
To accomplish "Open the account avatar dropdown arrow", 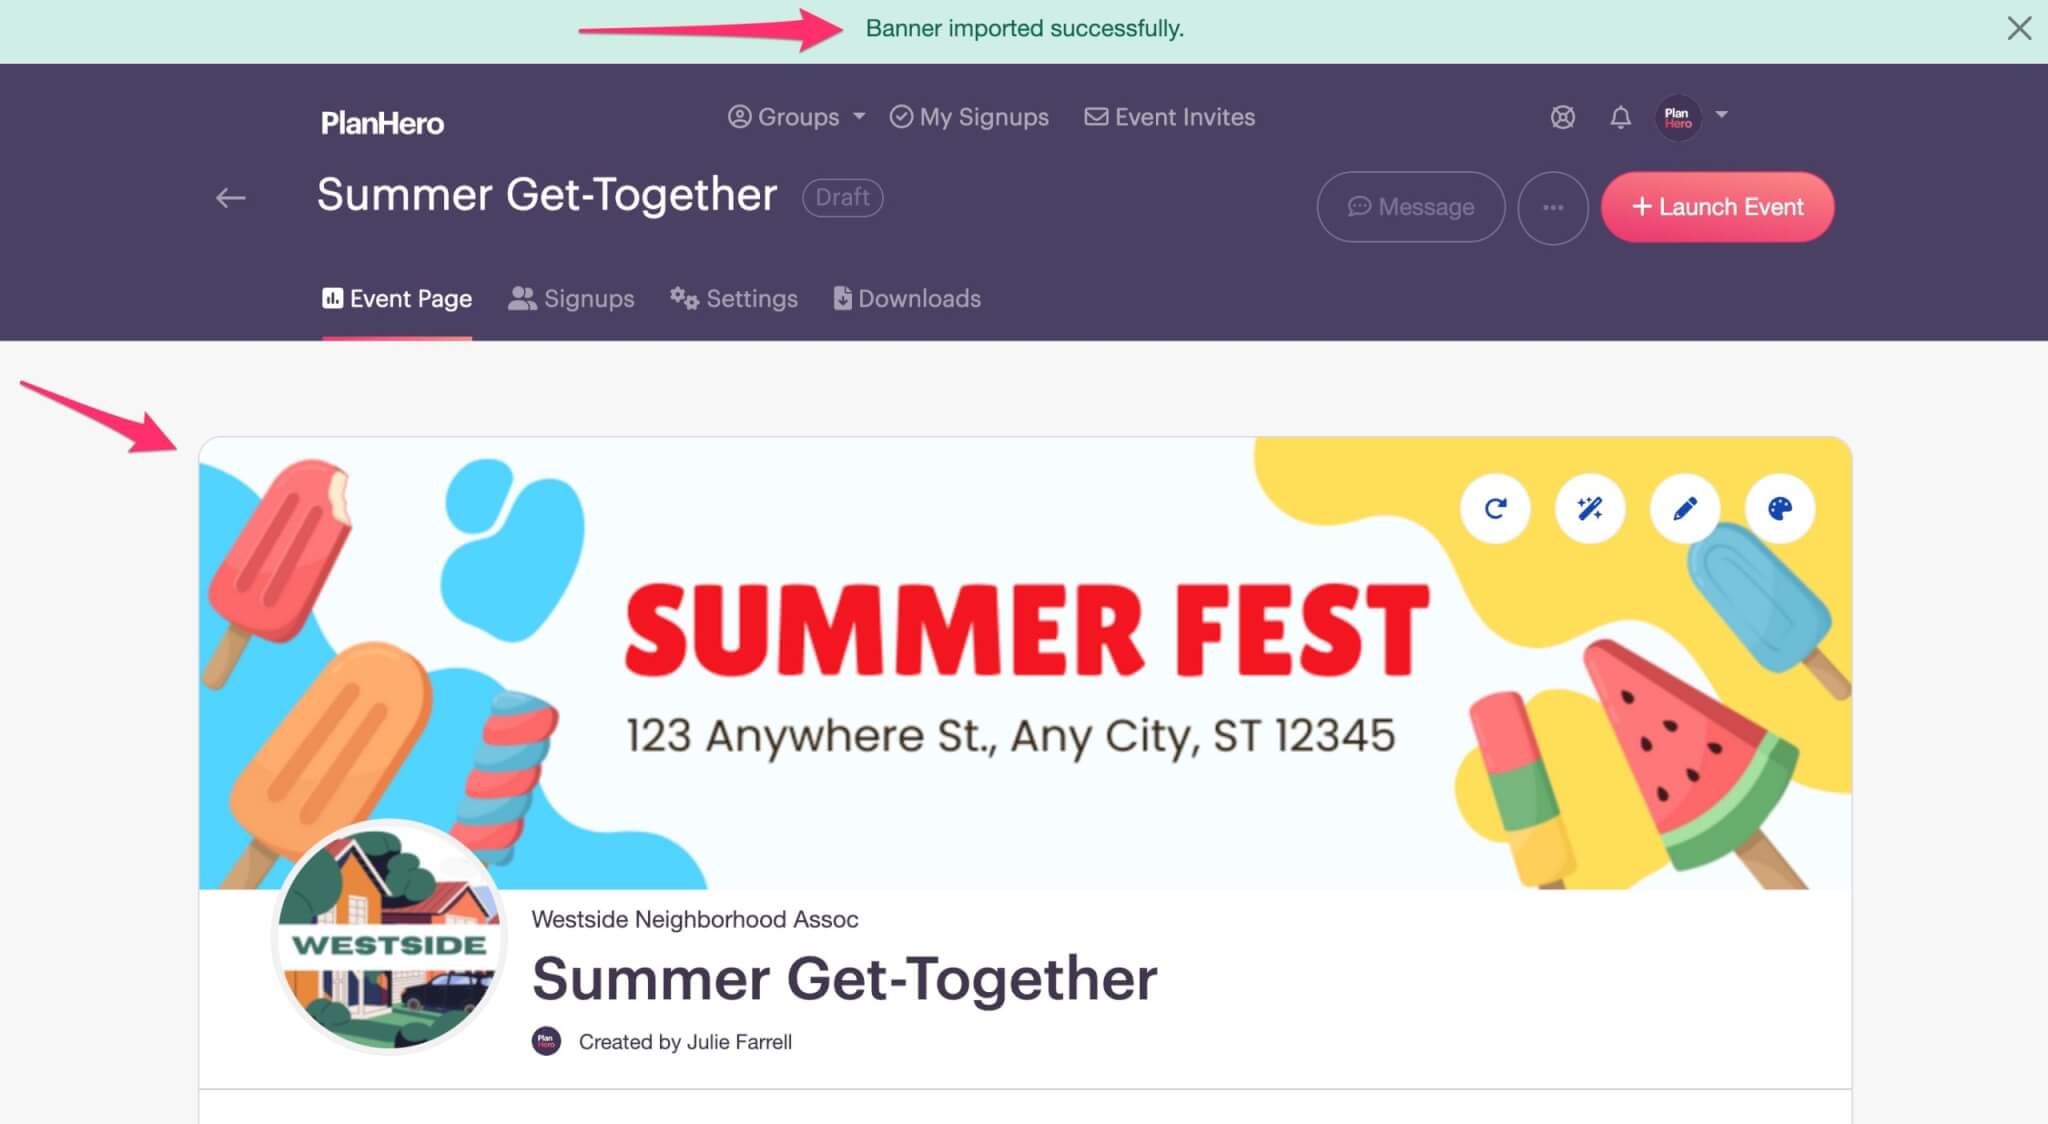I will (1722, 117).
